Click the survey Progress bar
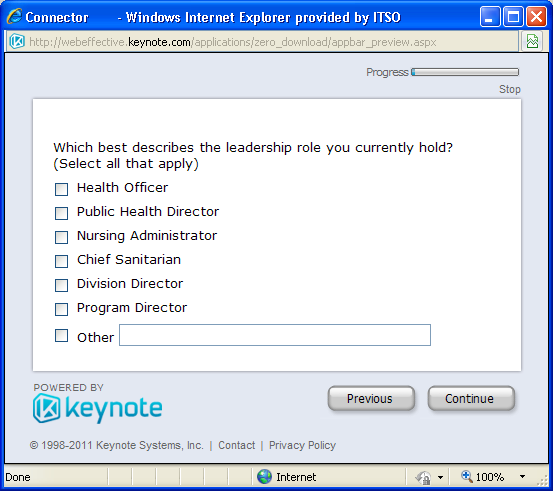553x491 pixels. (465, 72)
